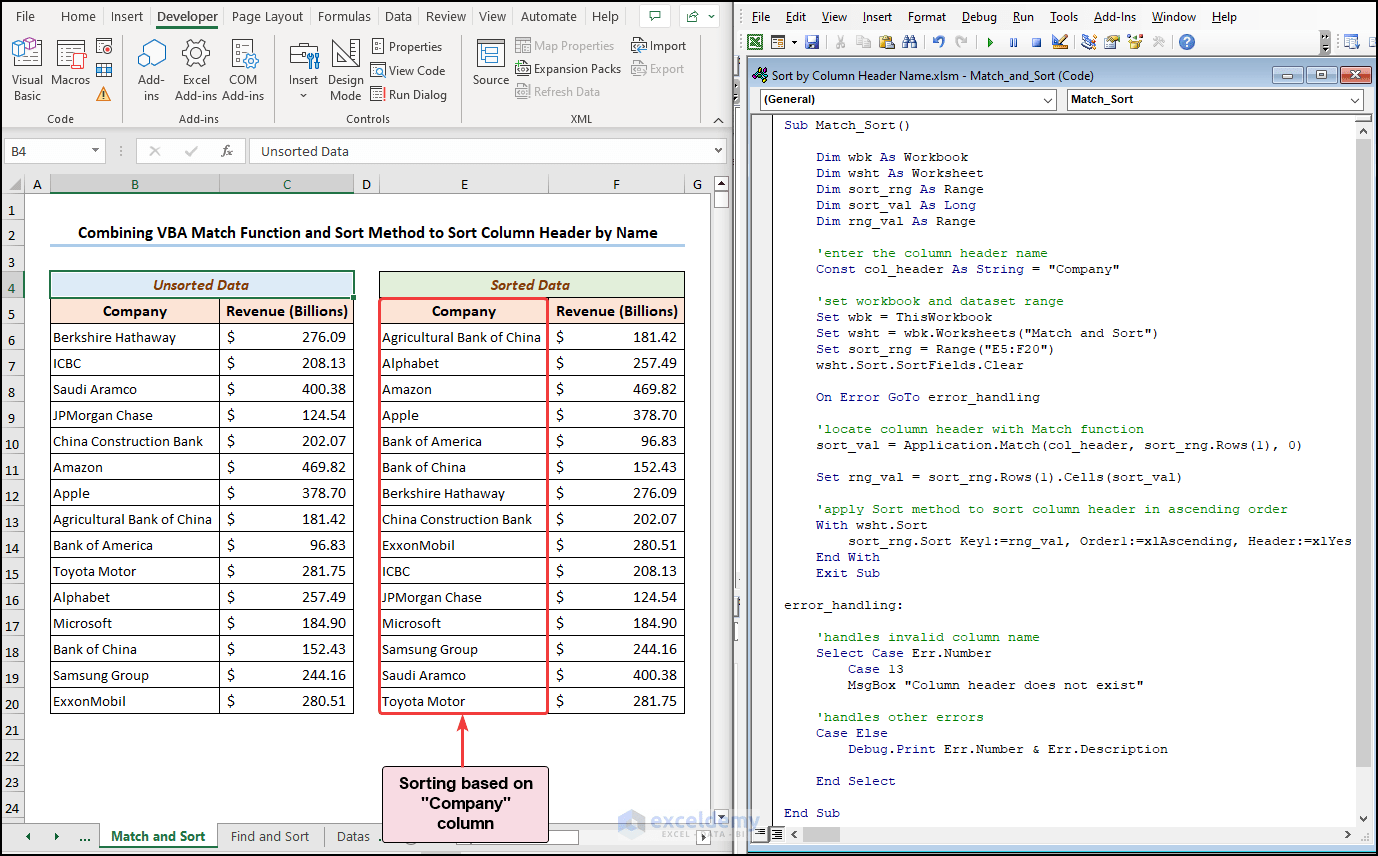Click the Import button in the XML group
Image resolution: width=1378 pixels, height=856 pixels.
[x=659, y=45]
